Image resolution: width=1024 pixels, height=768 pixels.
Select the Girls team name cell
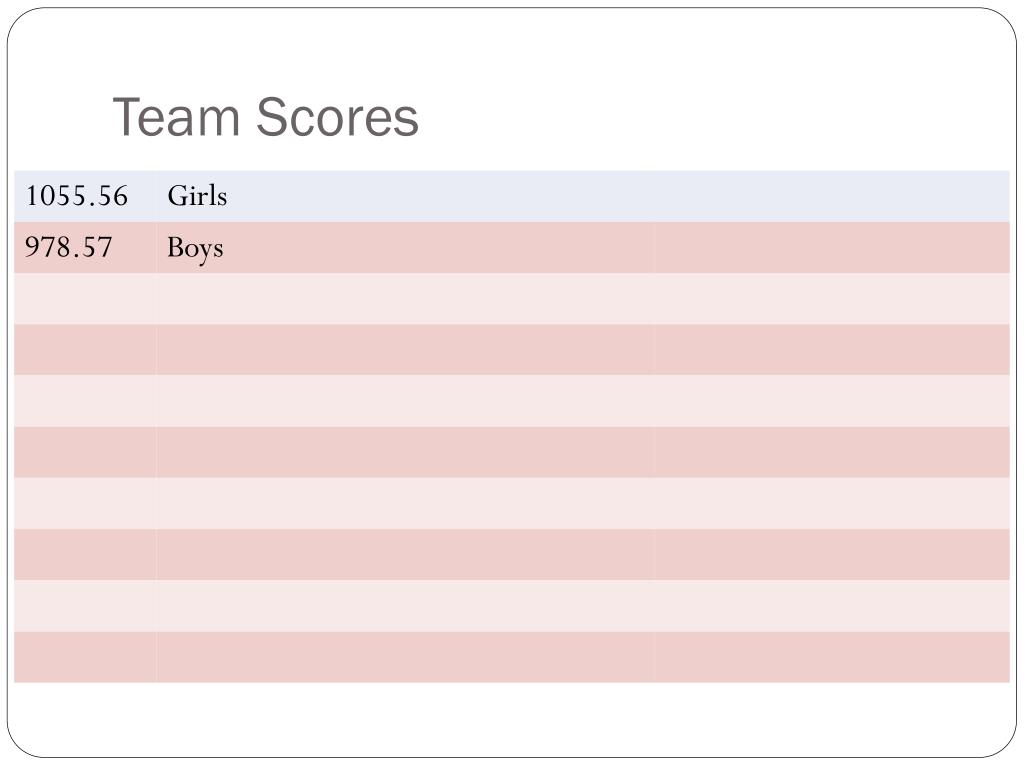(404, 196)
